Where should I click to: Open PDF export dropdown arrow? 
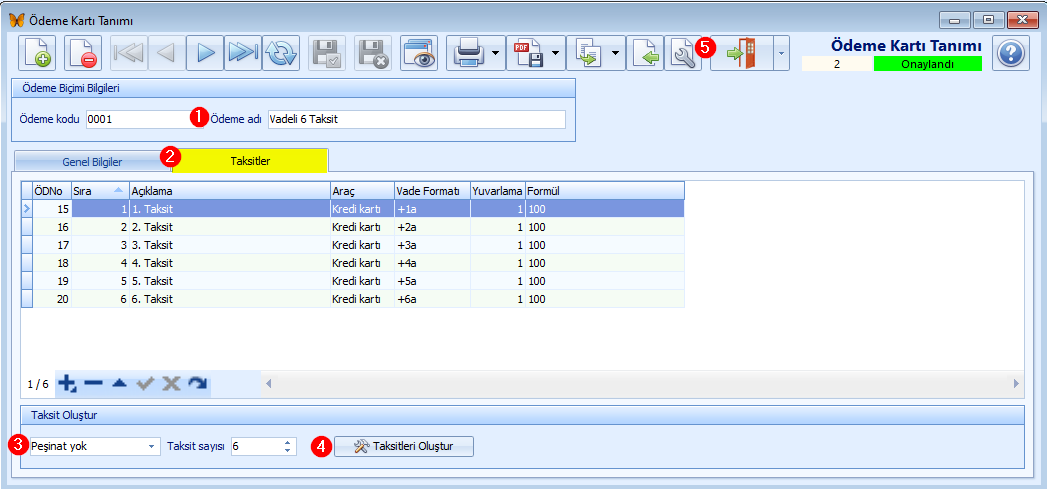tap(558, 53)
